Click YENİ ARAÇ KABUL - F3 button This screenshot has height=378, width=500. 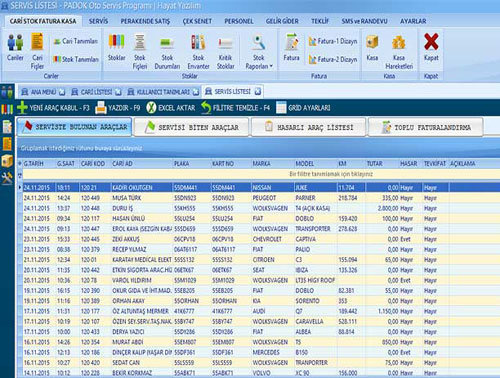53,108
